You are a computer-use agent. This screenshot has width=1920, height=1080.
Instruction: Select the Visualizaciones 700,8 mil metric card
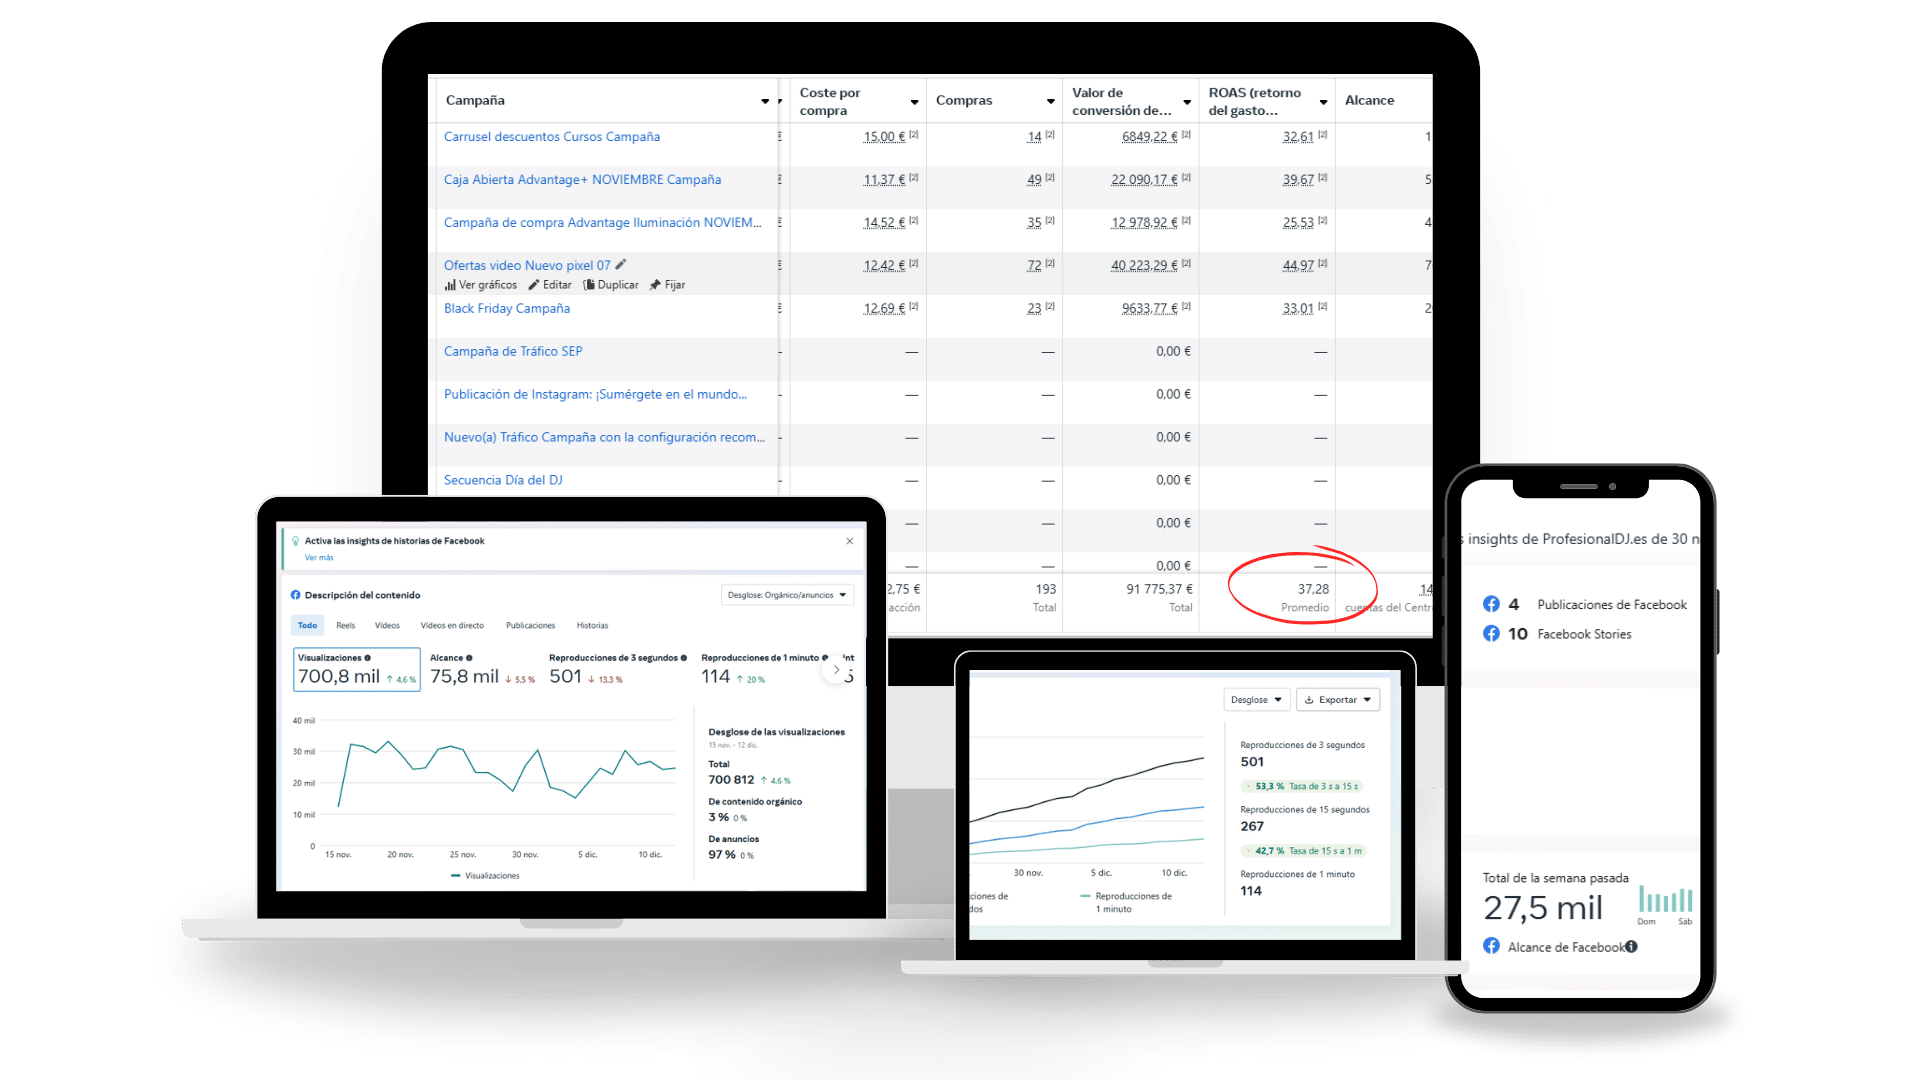(x=357, y=669)
